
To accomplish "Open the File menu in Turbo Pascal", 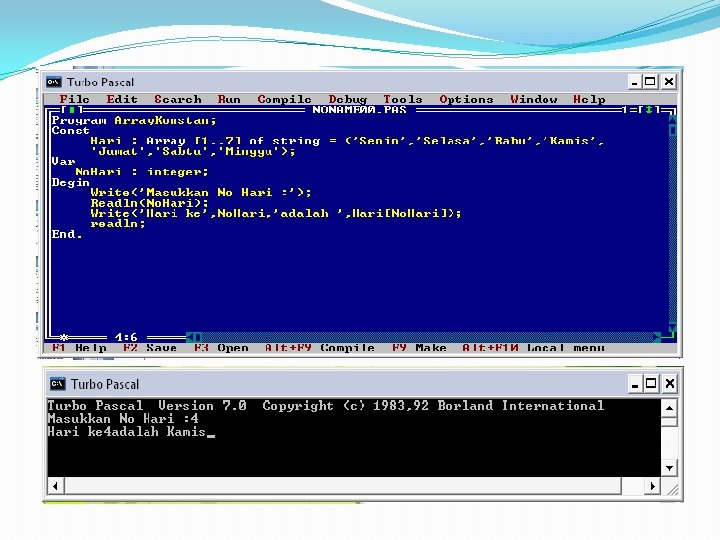I will (x=74, y=99).
